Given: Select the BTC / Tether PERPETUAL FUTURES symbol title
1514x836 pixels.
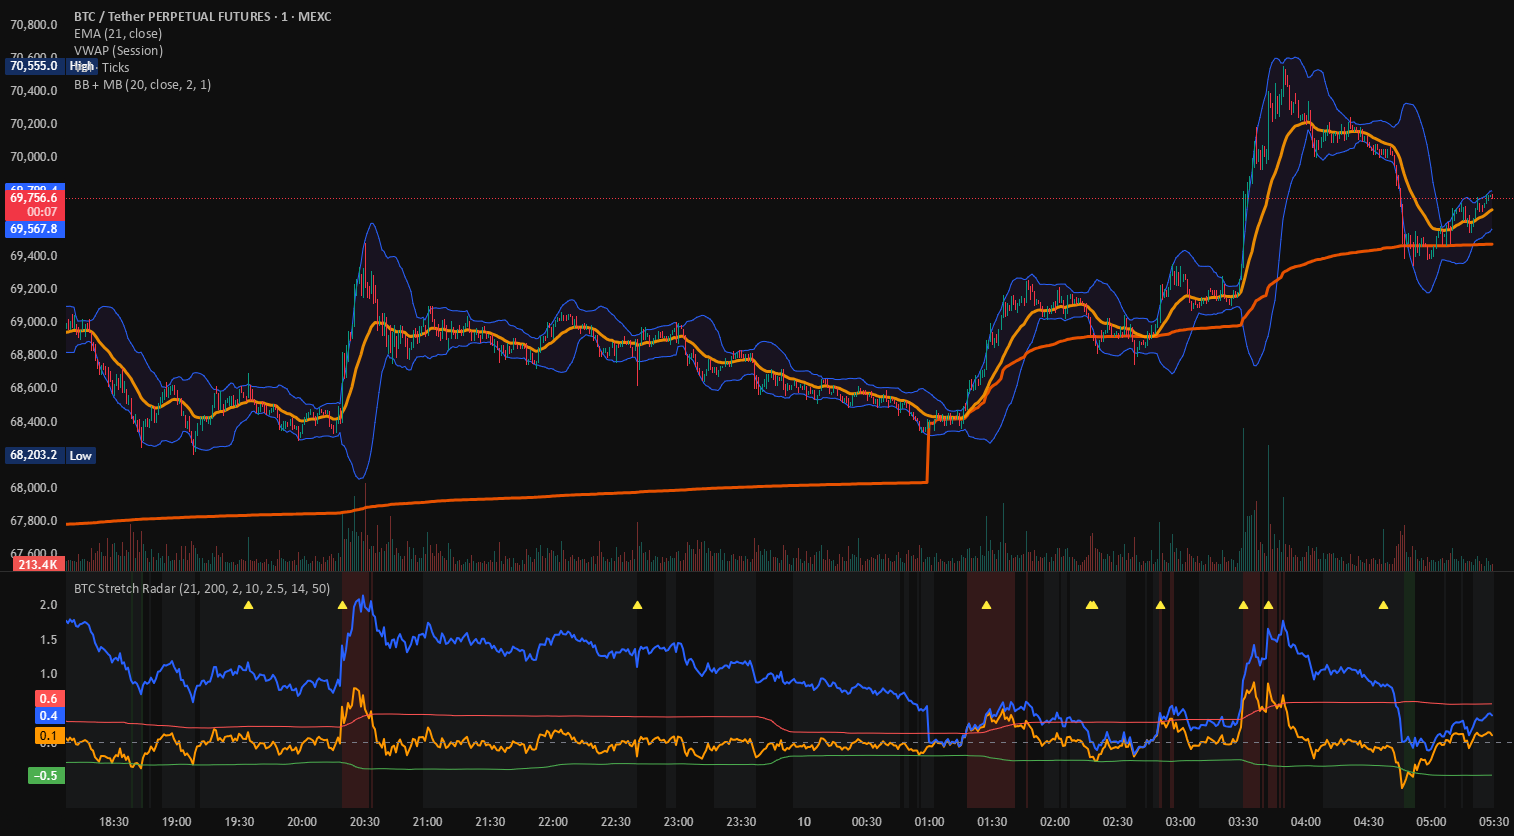Looking at the screenshot, I should 202,16.
